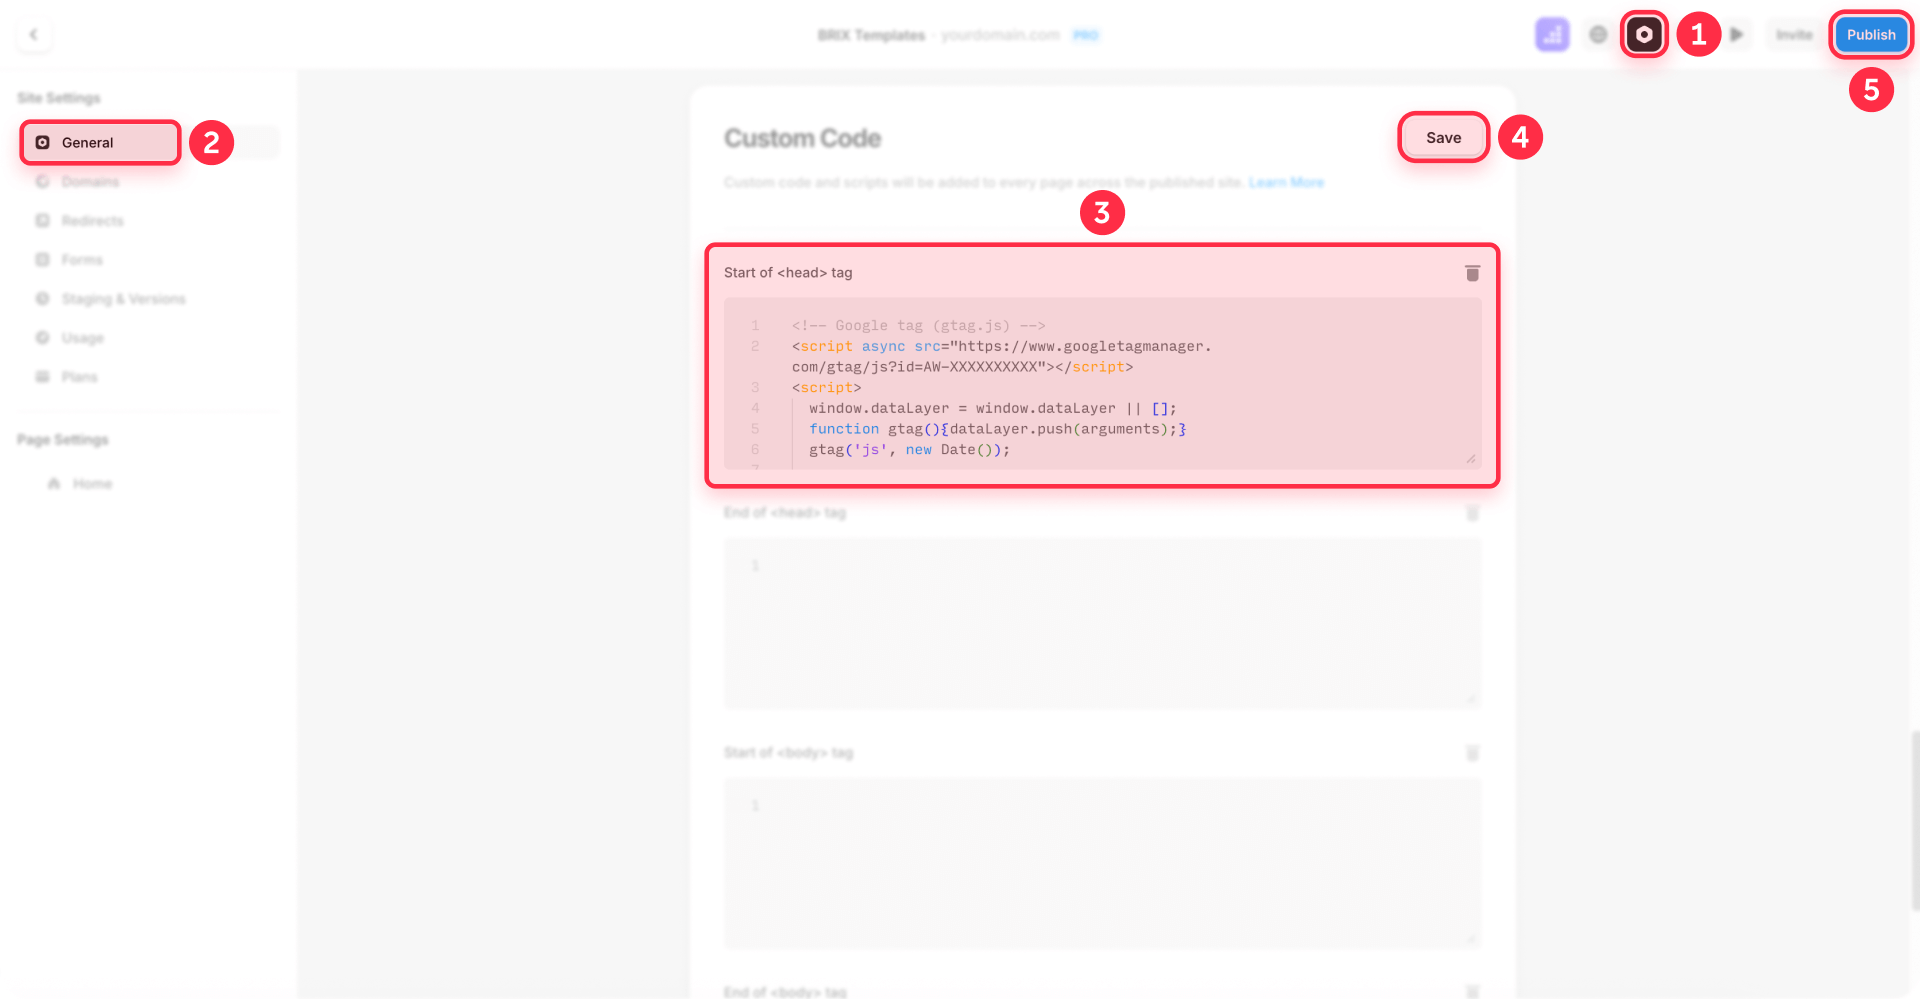Click the Google tag comment line

(918, 325)
